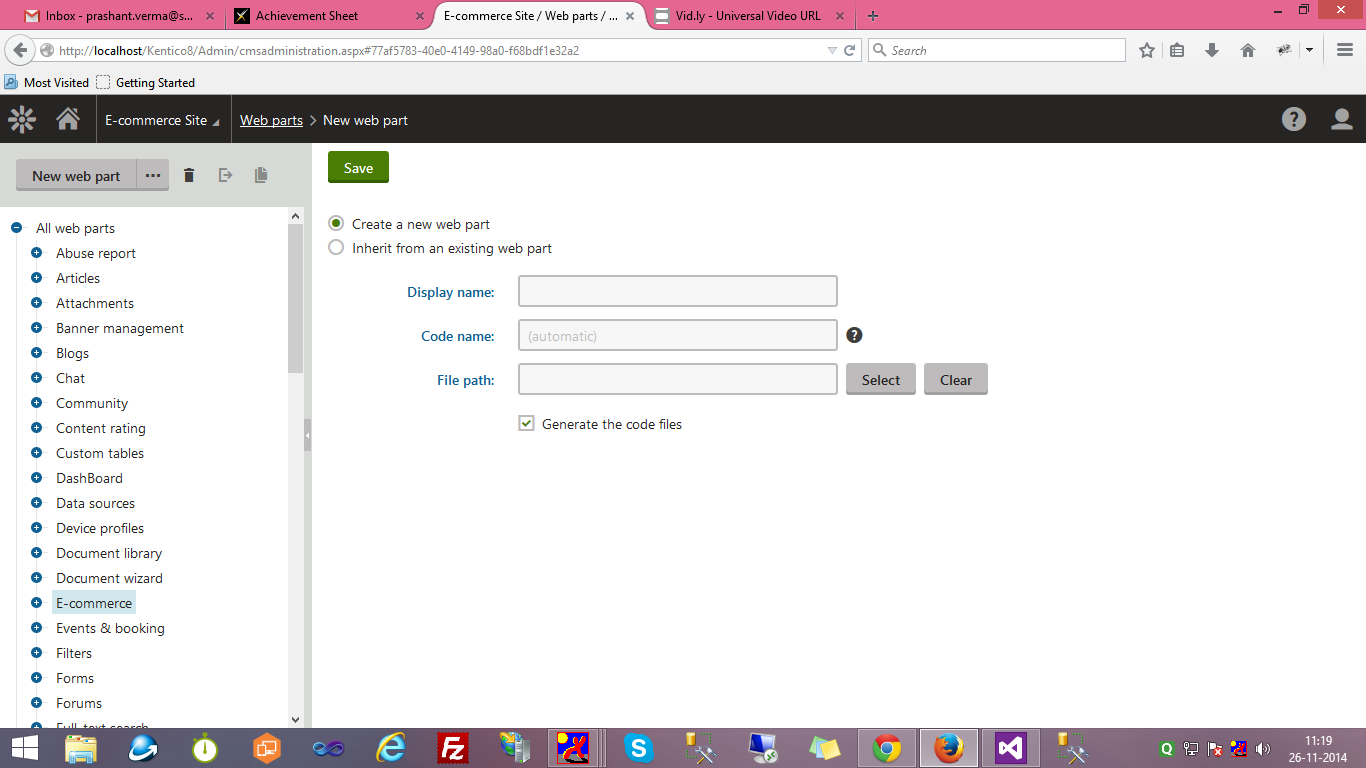Select Custom tables in the tree
The height and width of the screenshot is (768, 1366).
tap(100, 453)
